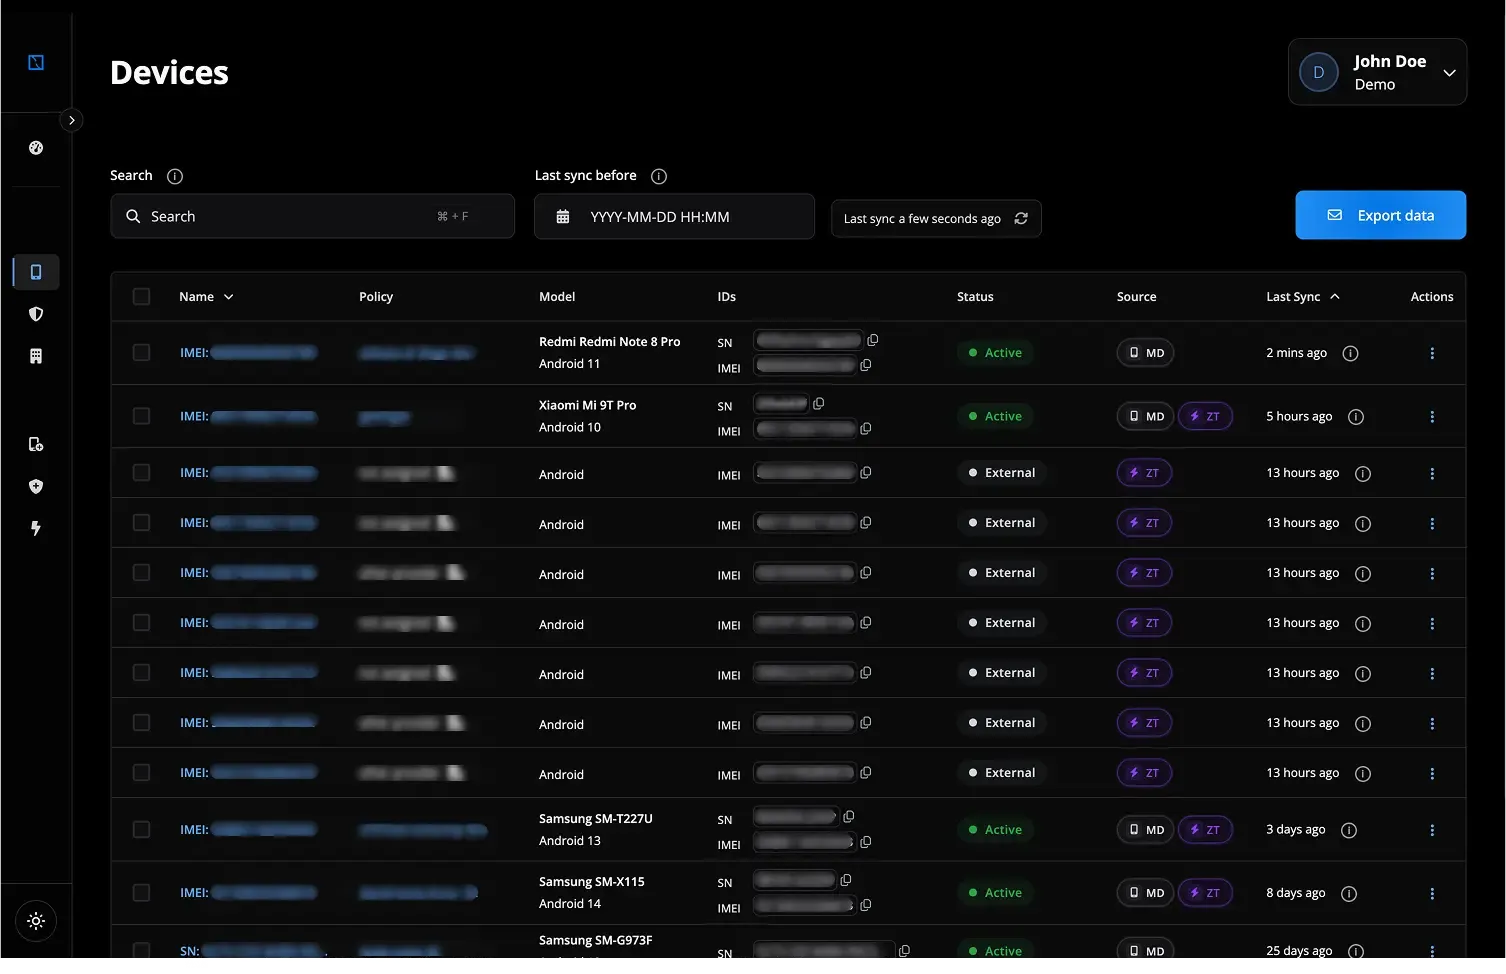This screenshot has height=974, width=1506.
Task: Open actions menu for Xiaomi Mi 9T Pro
Action: tap(1432, 416)
